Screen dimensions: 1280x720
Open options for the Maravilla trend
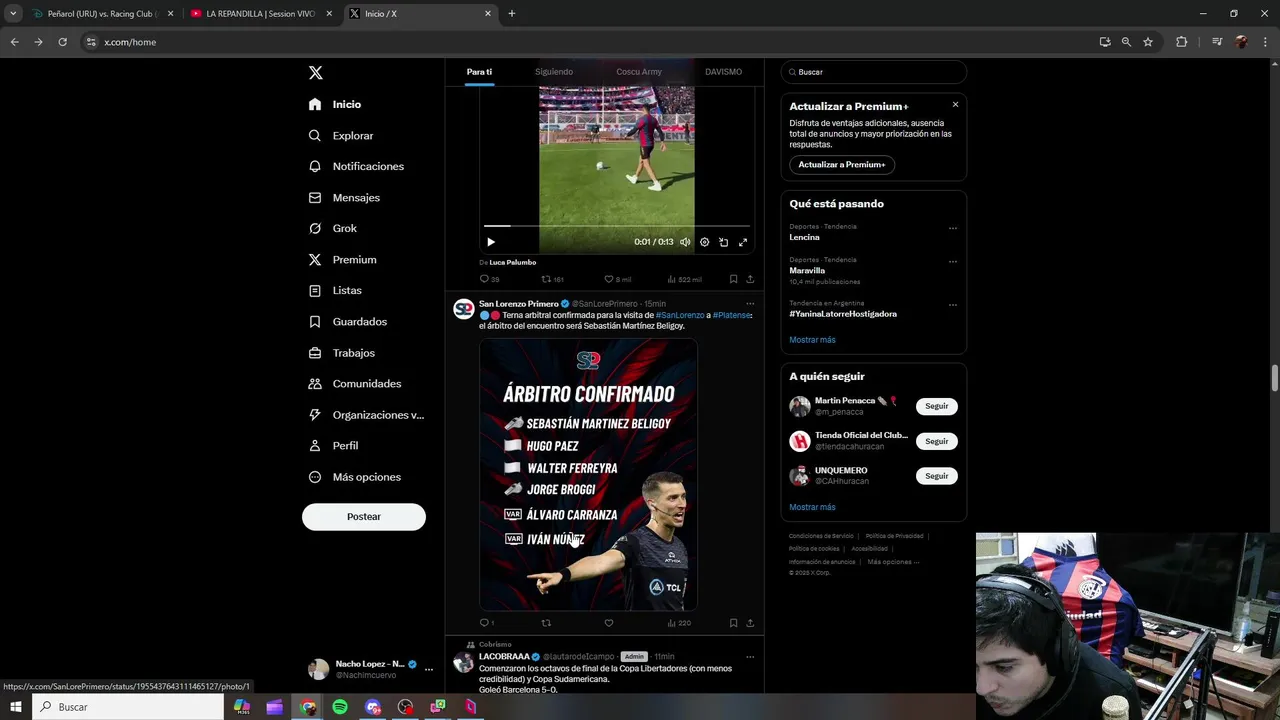[x=952, y=261]
